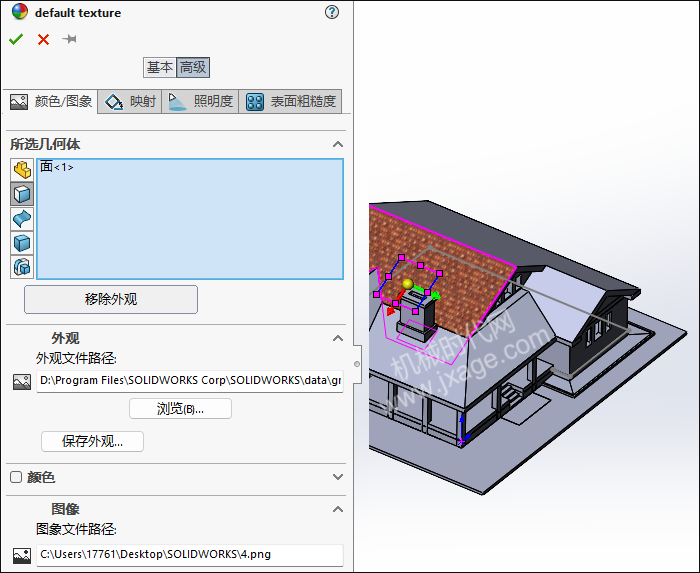This screenshot has width=700, height=573.
Task: Expand the 颜色 section
Action: click(338, 477)
